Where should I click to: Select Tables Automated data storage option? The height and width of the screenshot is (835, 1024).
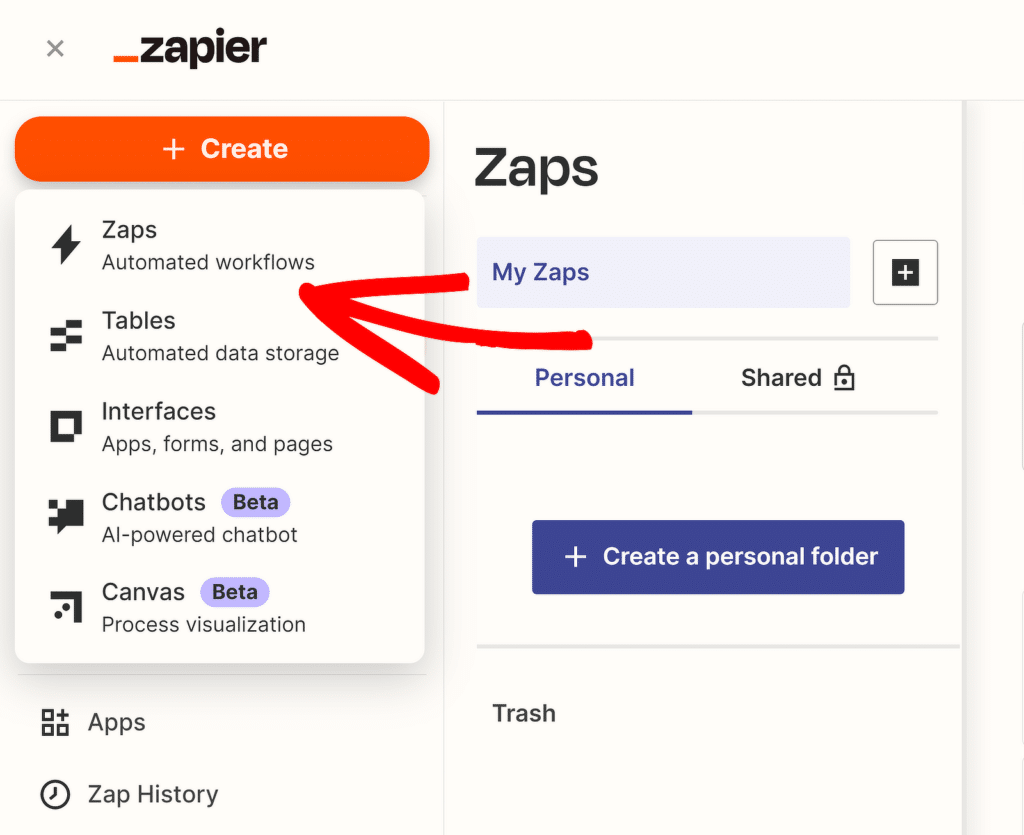pos(220,336)
